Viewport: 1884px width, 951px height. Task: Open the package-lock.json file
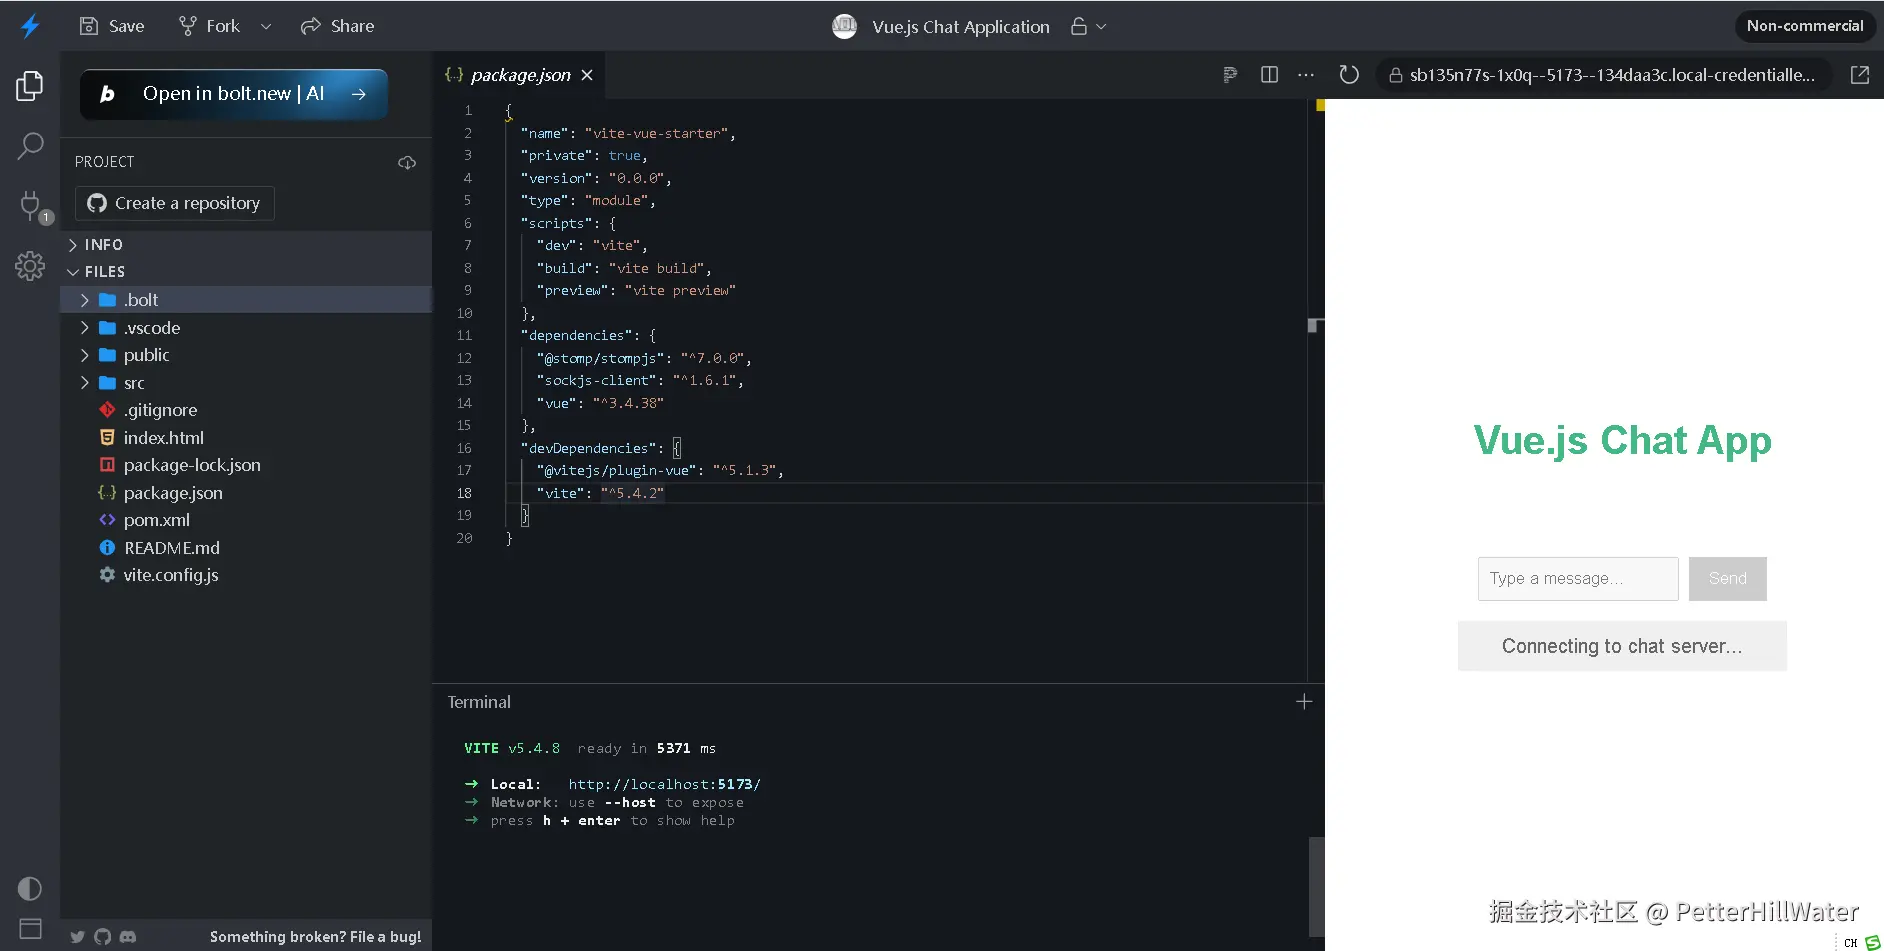coord(246,465)
